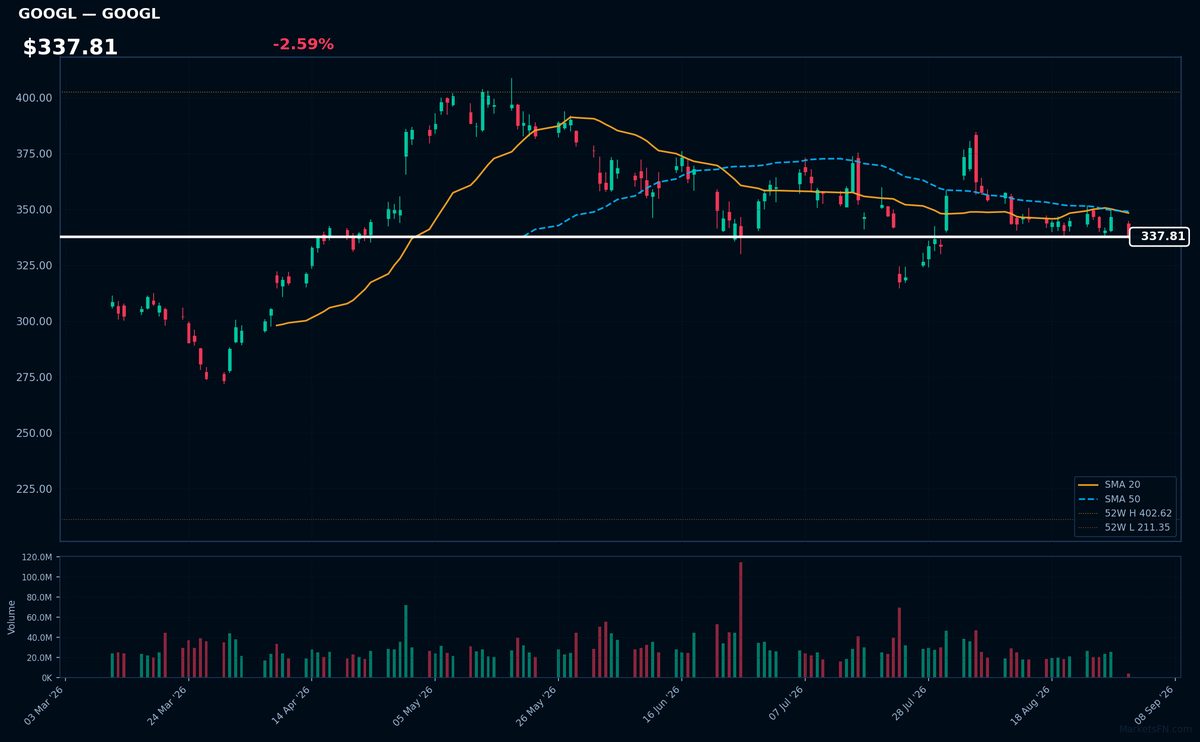The image size is (1200, 742).
Task: Click the 40.0M volume axis label
Action: (x=40, y=638)
